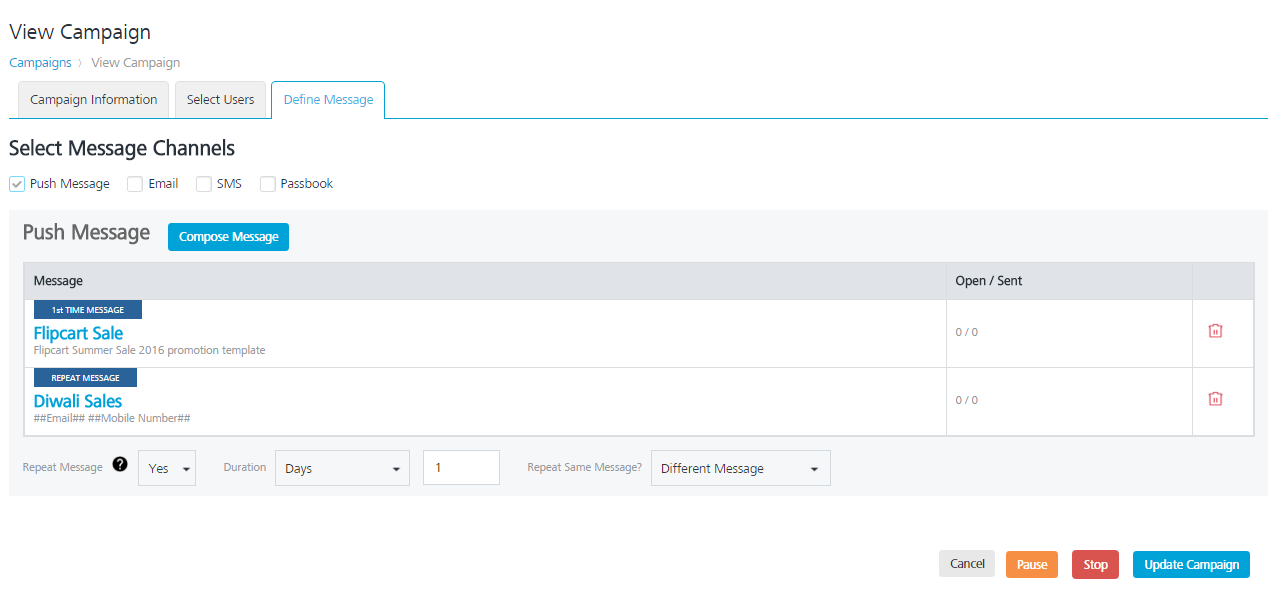Pause the campaign
This screenshot has height=589, width=1268.
[1031, 564]
